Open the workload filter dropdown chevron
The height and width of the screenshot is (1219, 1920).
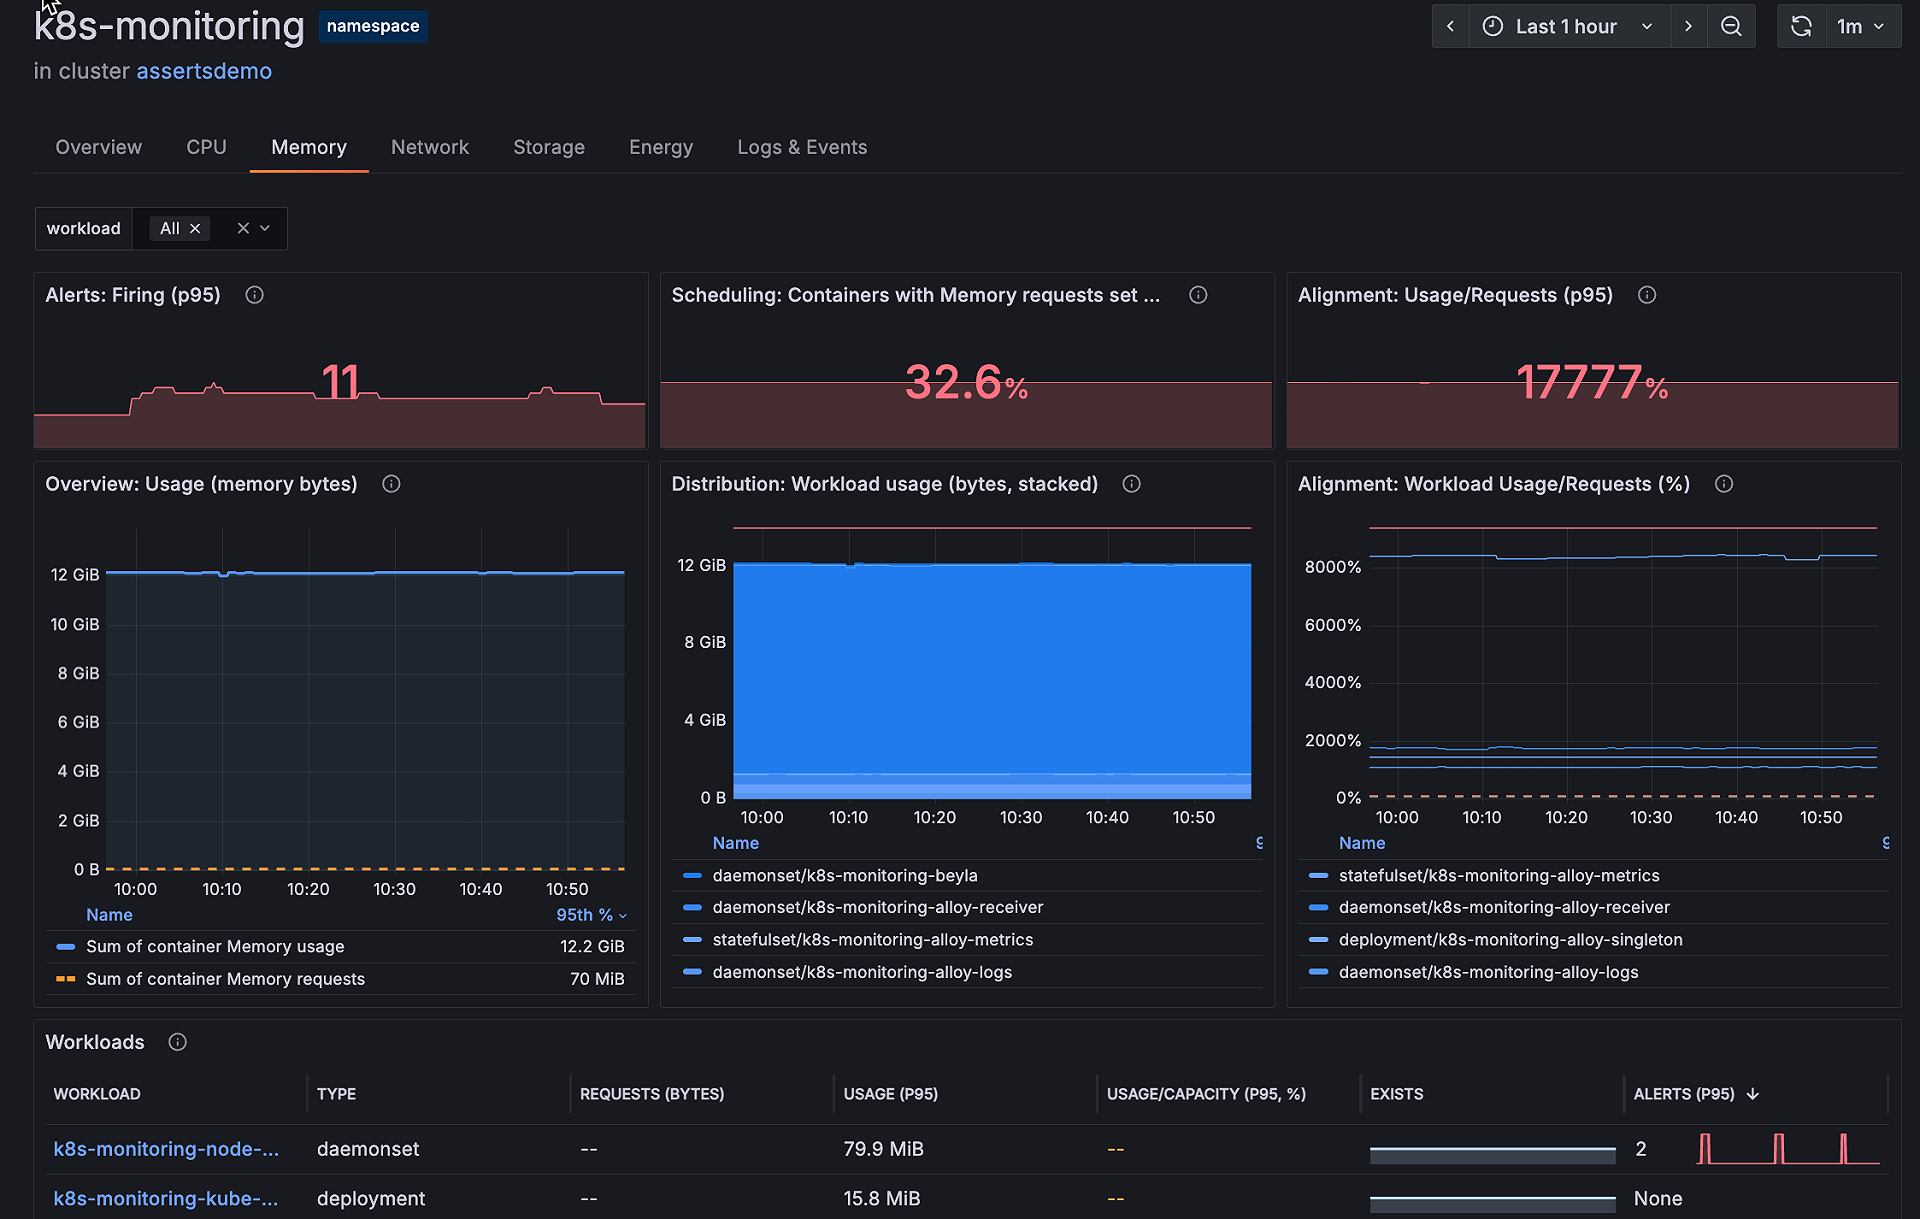(x=265, y=228)
